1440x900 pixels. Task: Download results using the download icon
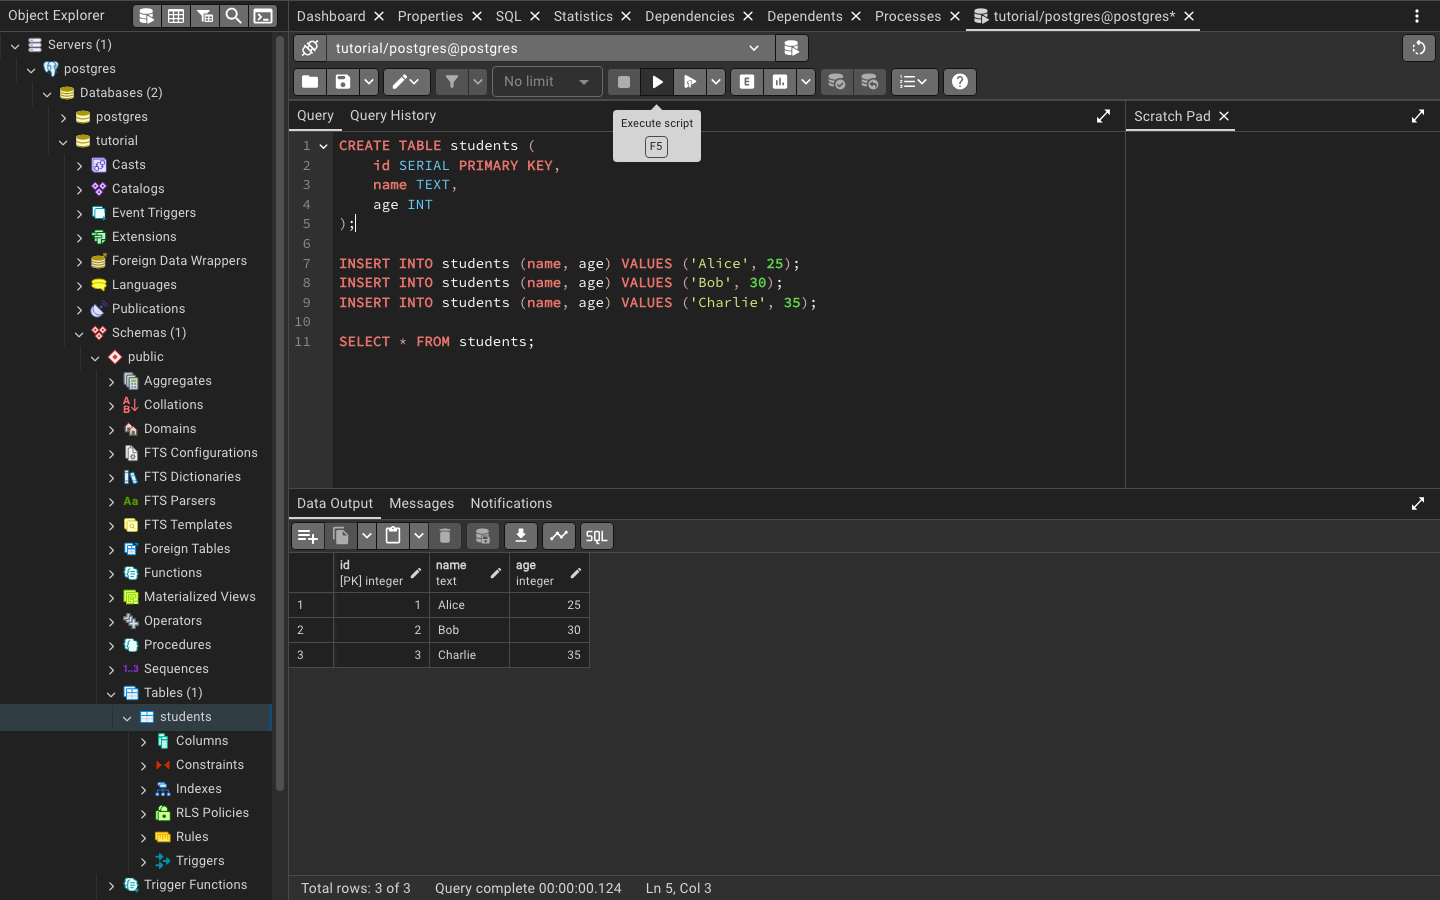[x=521, y=536]
